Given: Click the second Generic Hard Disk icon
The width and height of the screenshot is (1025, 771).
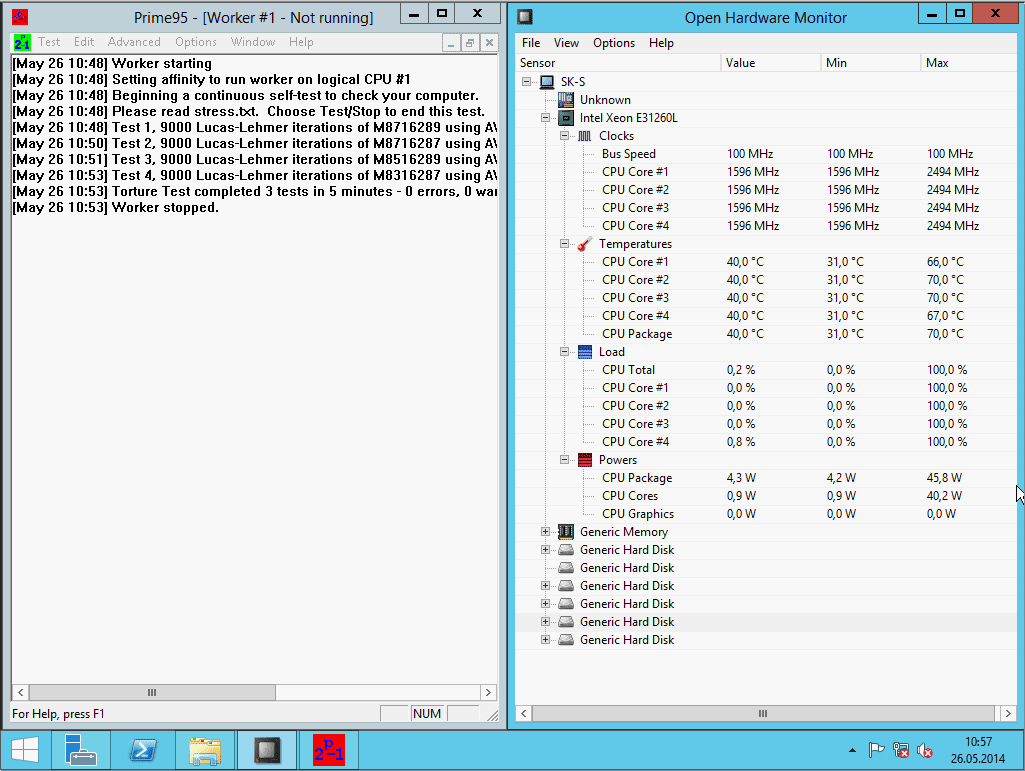Looking at the screenshot, I should [566, 568].
